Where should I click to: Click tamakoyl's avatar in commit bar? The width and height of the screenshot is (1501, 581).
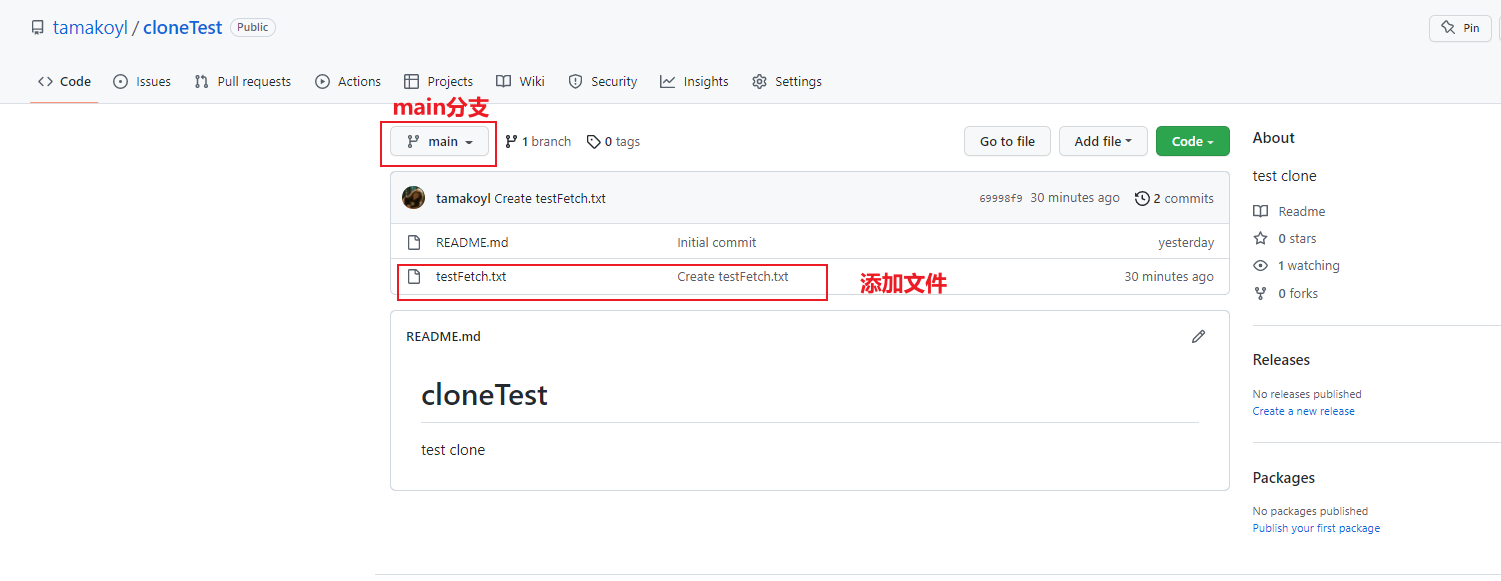[x=413, y=198]
